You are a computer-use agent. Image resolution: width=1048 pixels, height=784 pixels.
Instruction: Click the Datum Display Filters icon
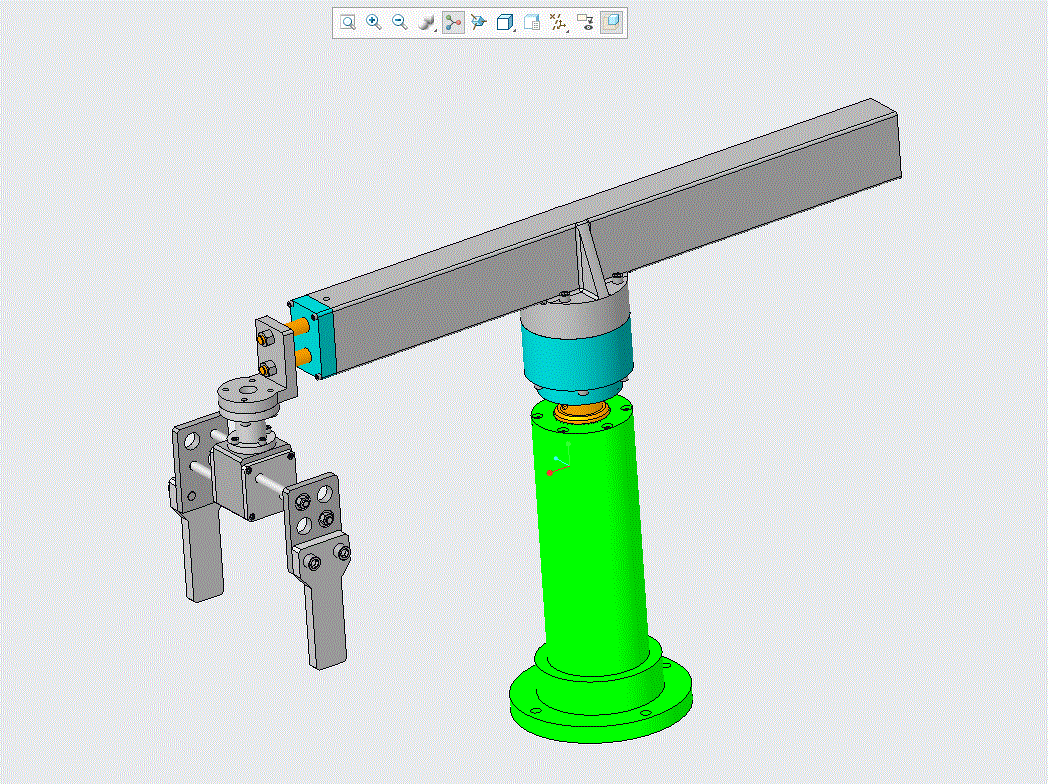click(557, 23)
